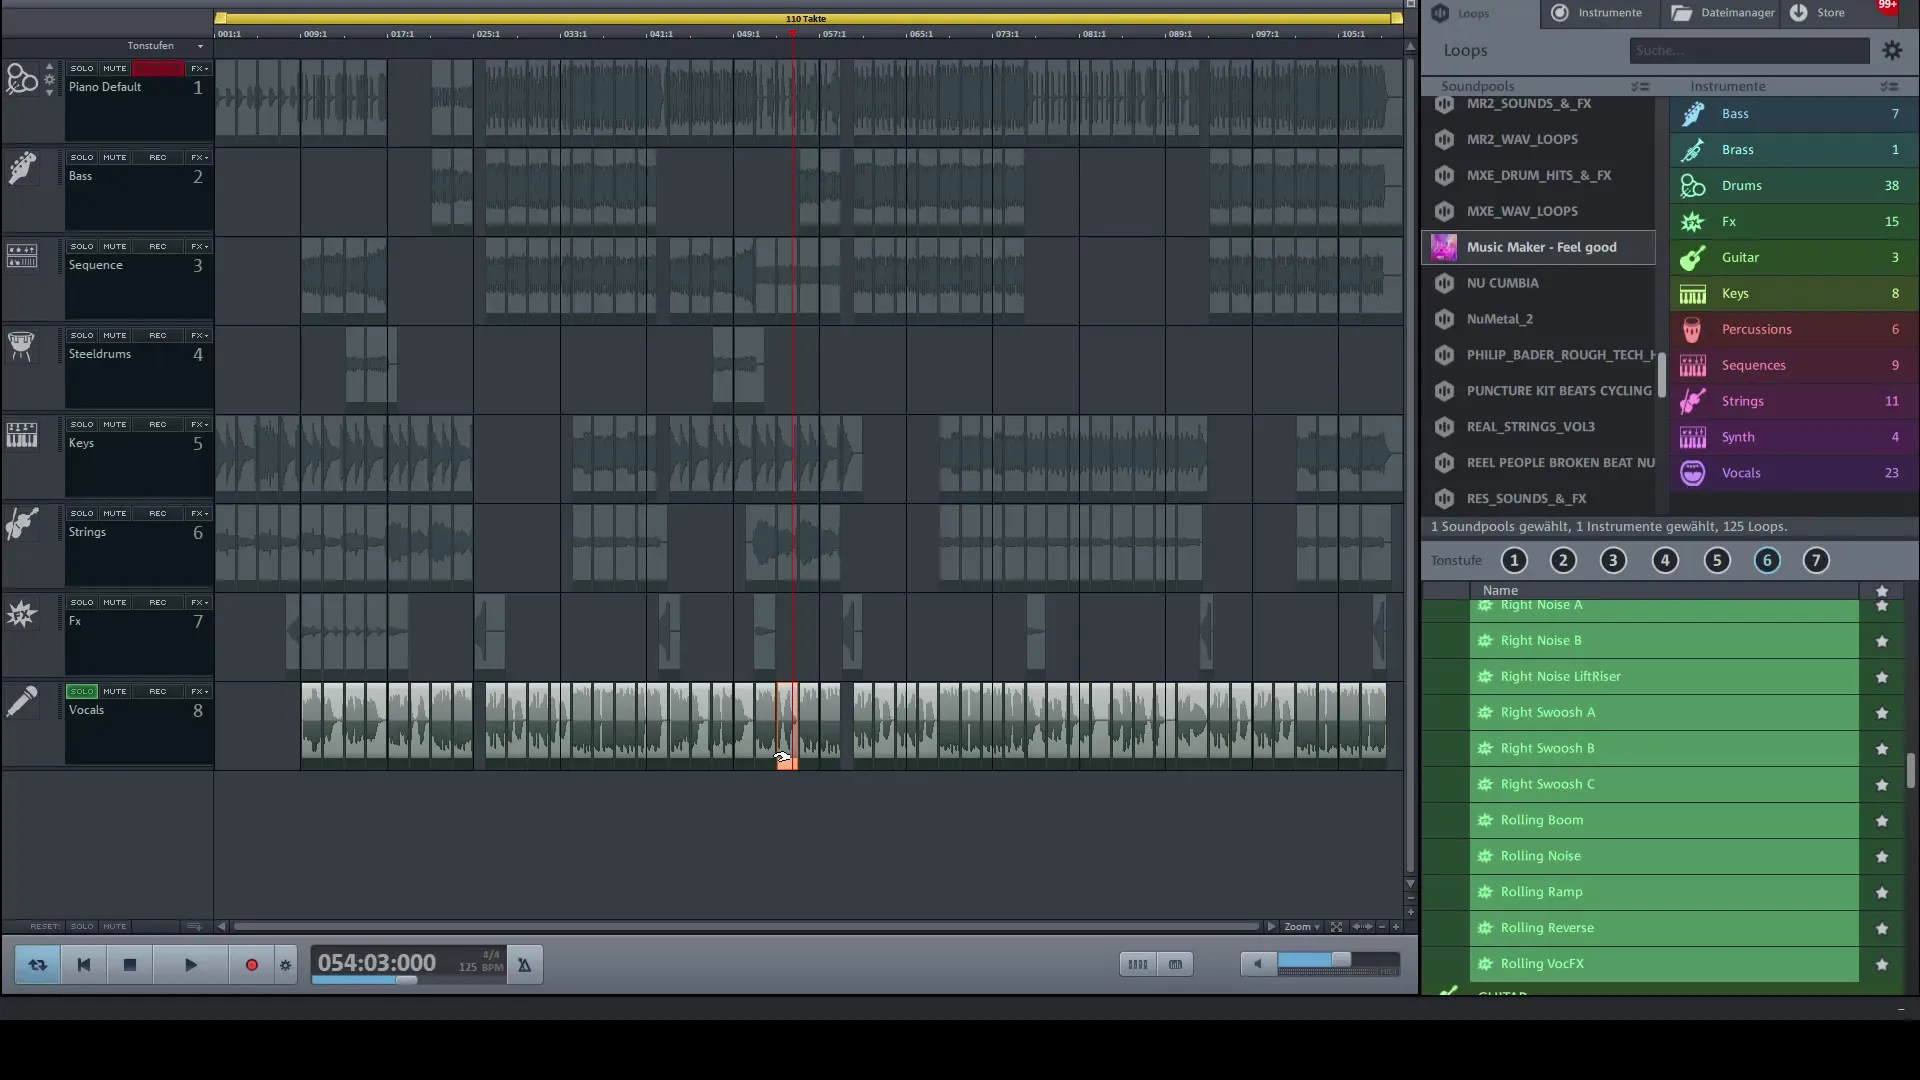Click the microphone icon of the Vocals track
The width and height of the screenshot is (1920, 1080).
tap(21, 702)
